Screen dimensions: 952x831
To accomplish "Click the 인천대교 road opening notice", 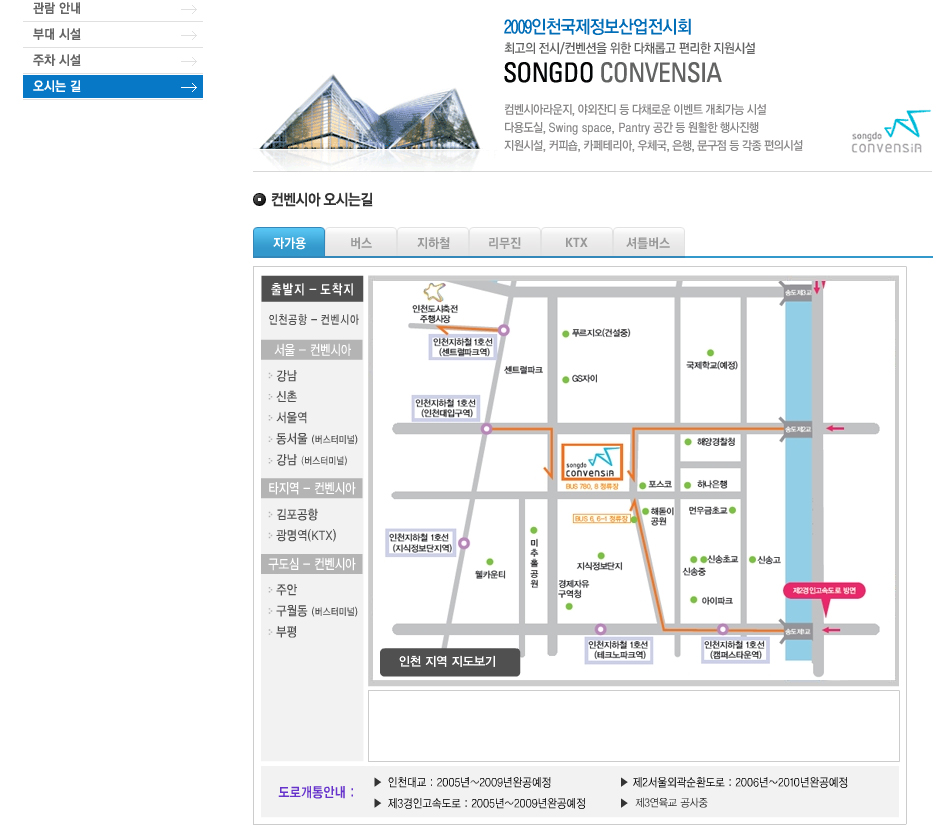I will (x=463, y=782).
